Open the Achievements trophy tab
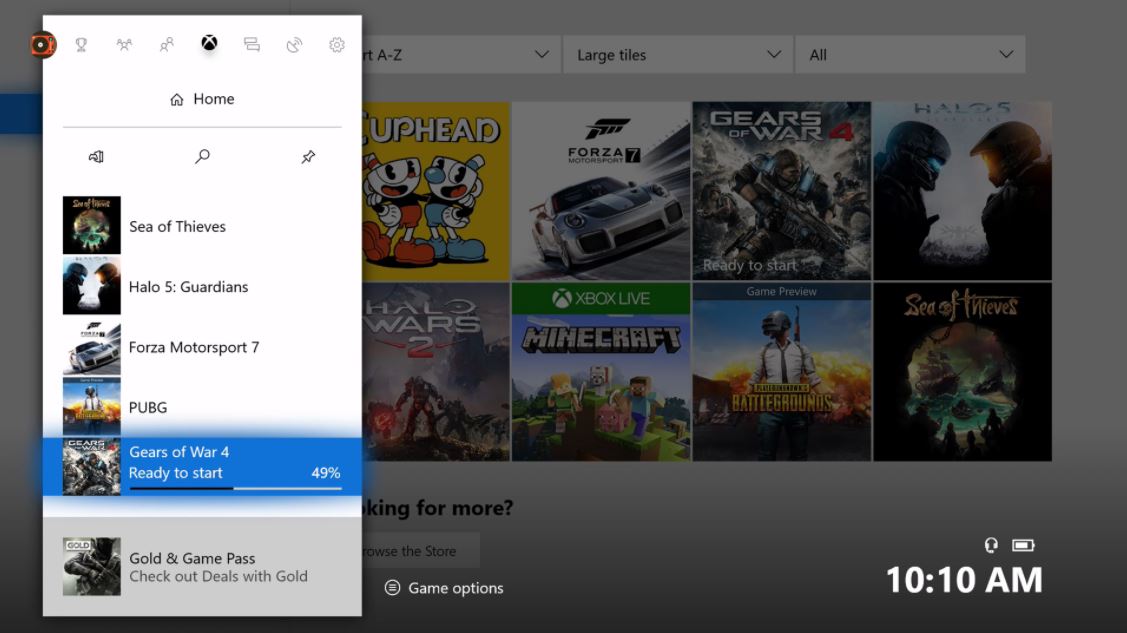The image size is (1127, 633). pos(81,45)
